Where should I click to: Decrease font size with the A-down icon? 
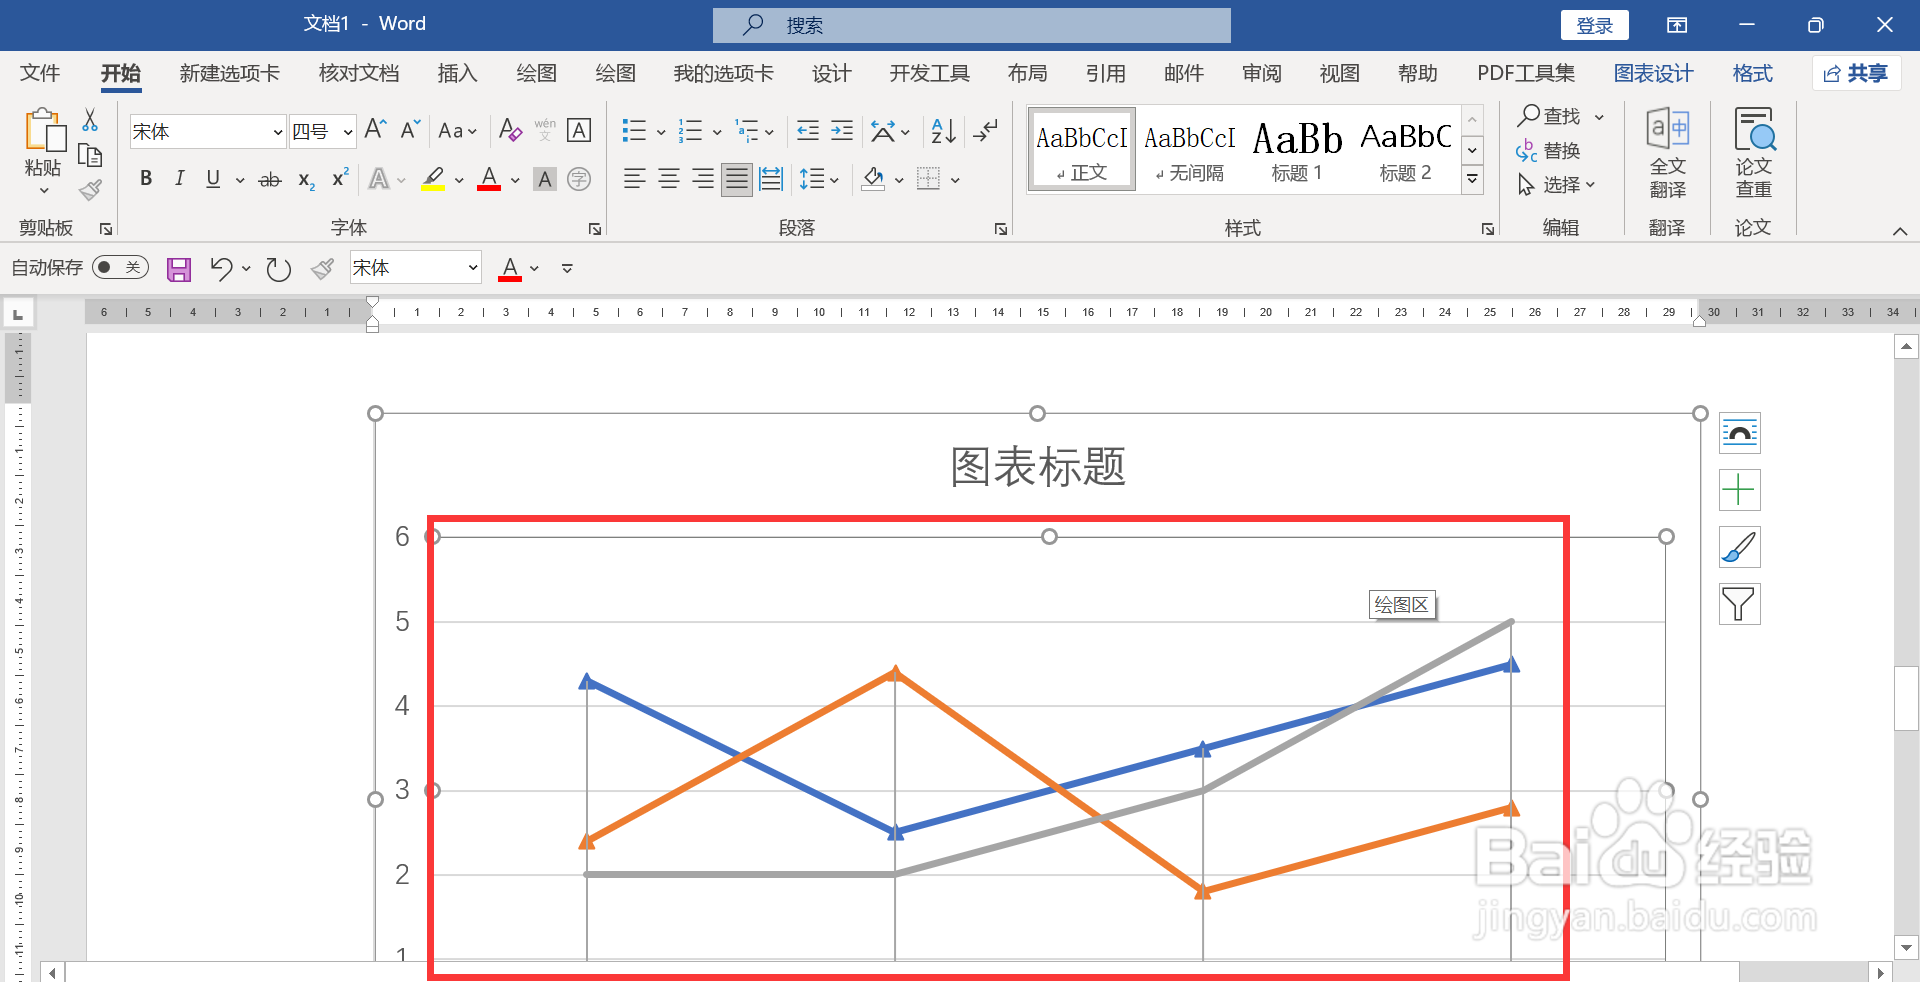pos(410,130)
